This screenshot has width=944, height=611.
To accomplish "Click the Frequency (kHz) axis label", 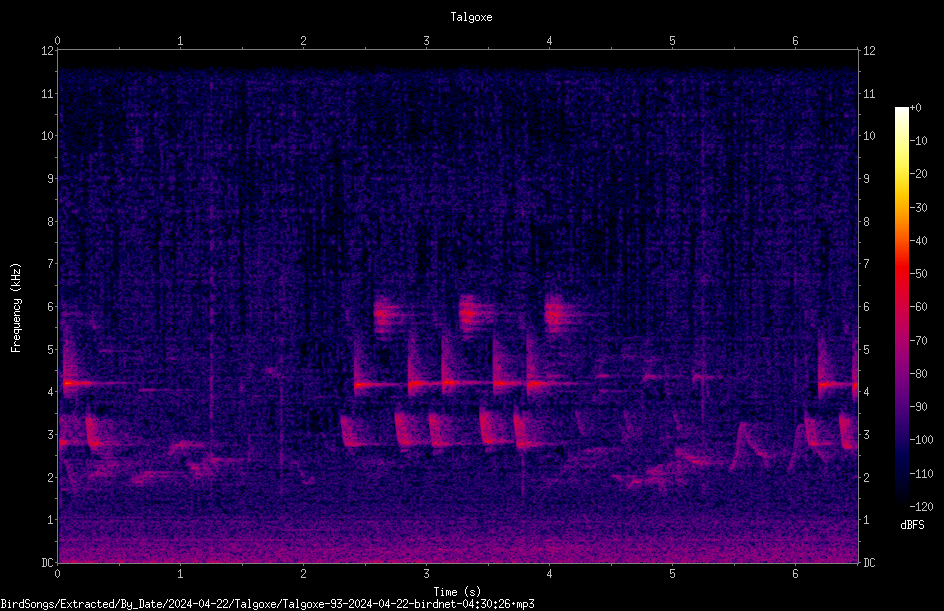I will point(16,308).
